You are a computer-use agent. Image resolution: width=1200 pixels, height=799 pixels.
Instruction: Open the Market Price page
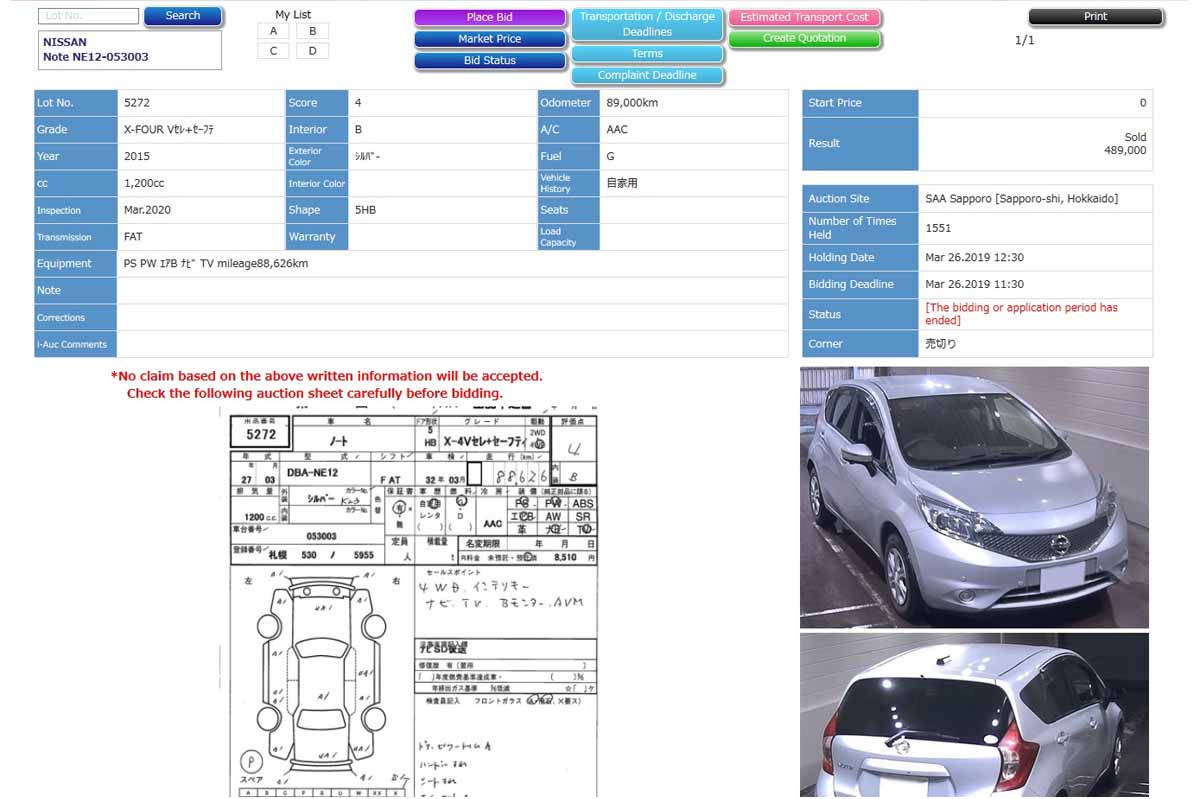pos(490,39)
